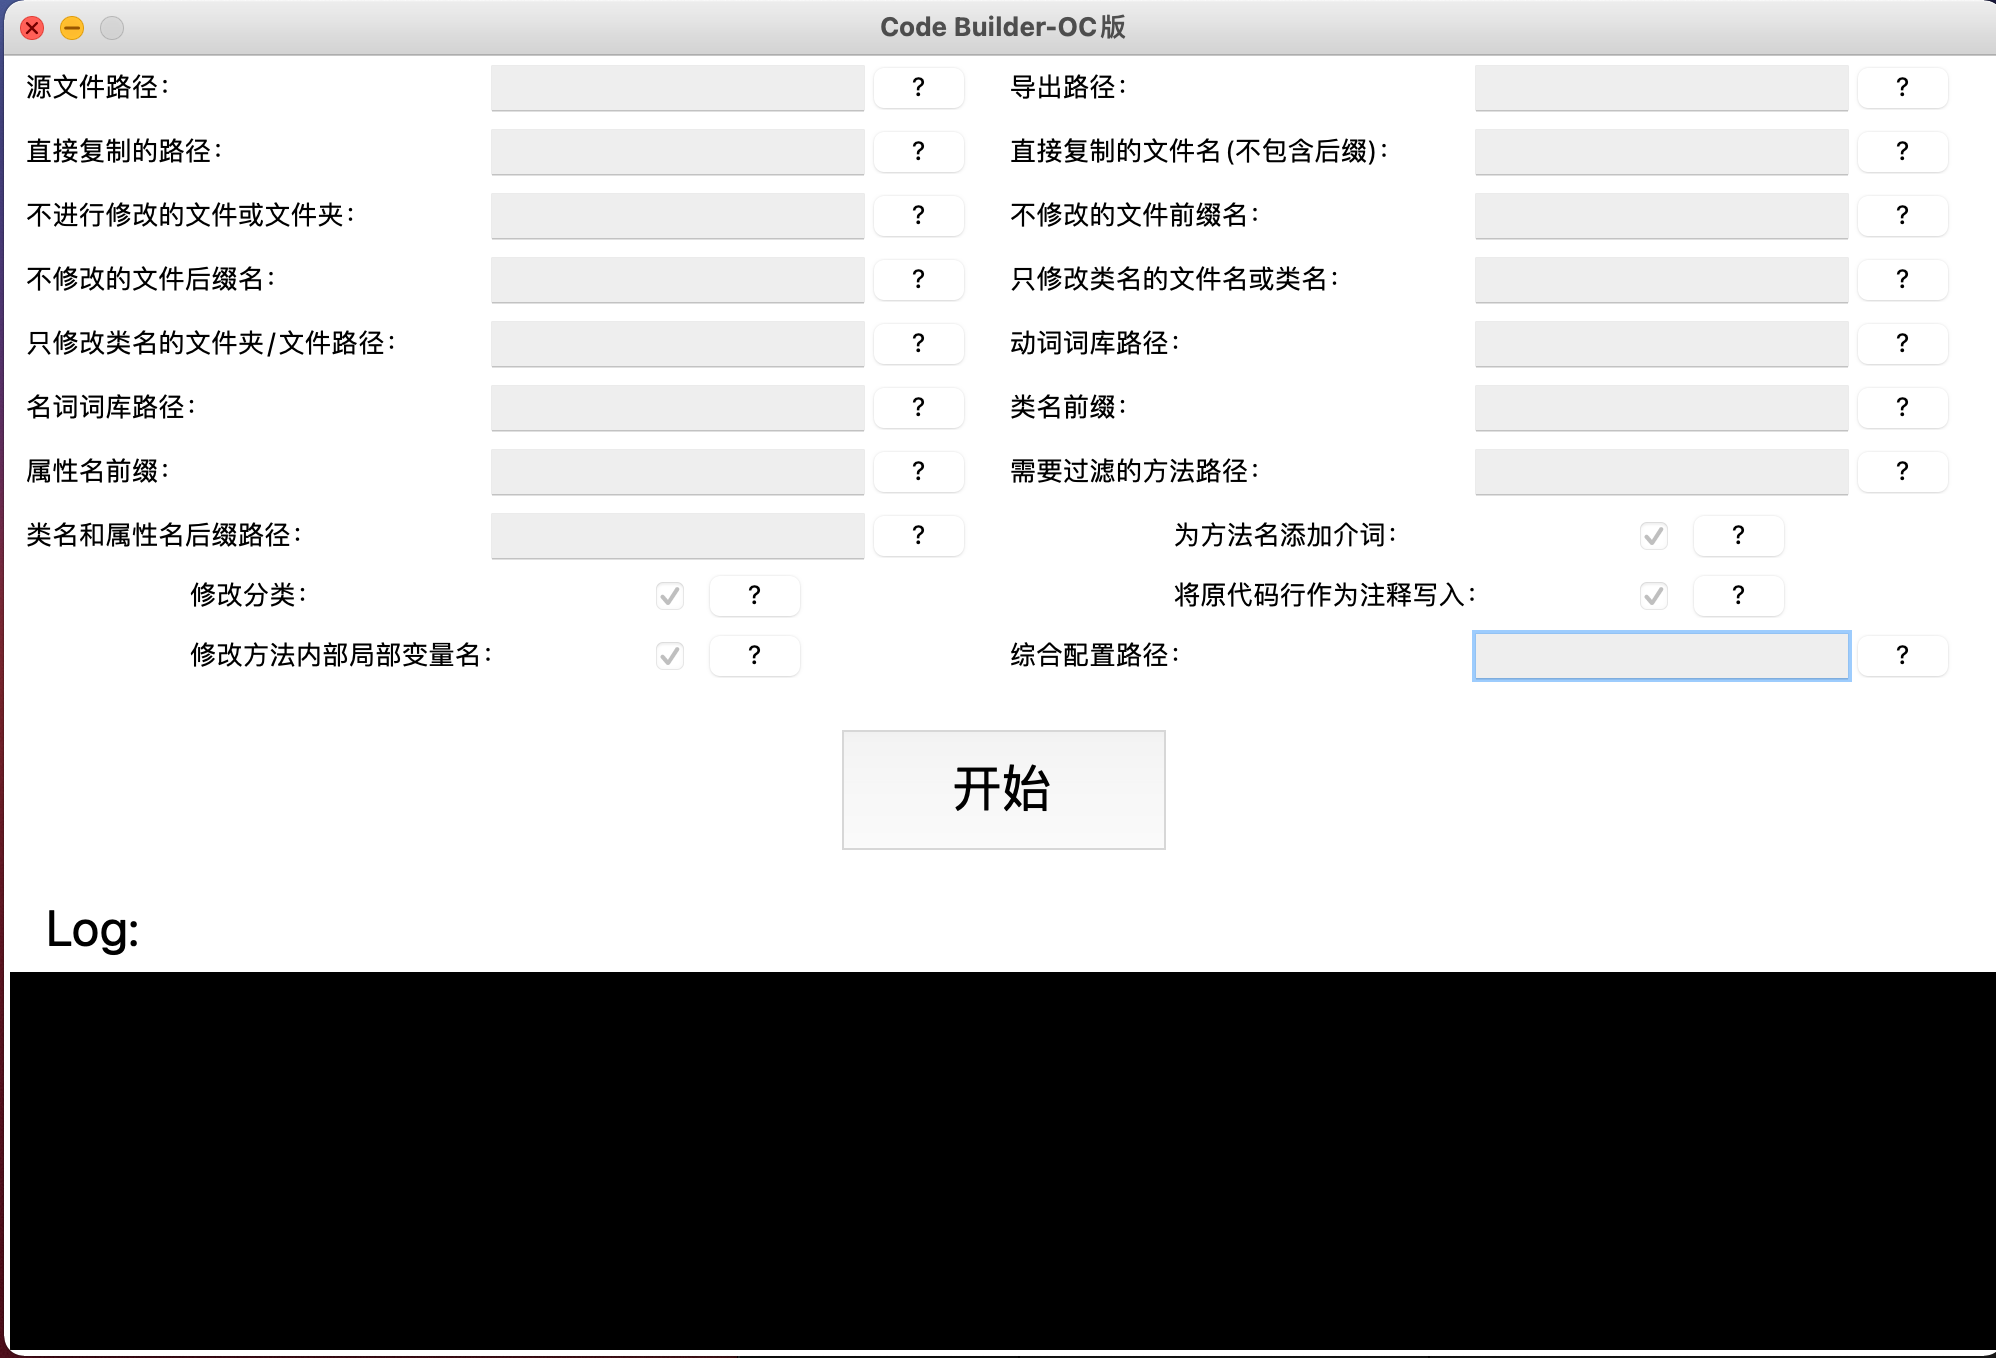
Task: Show help for 为方法名添加介词
Action: pos(1738,536)
